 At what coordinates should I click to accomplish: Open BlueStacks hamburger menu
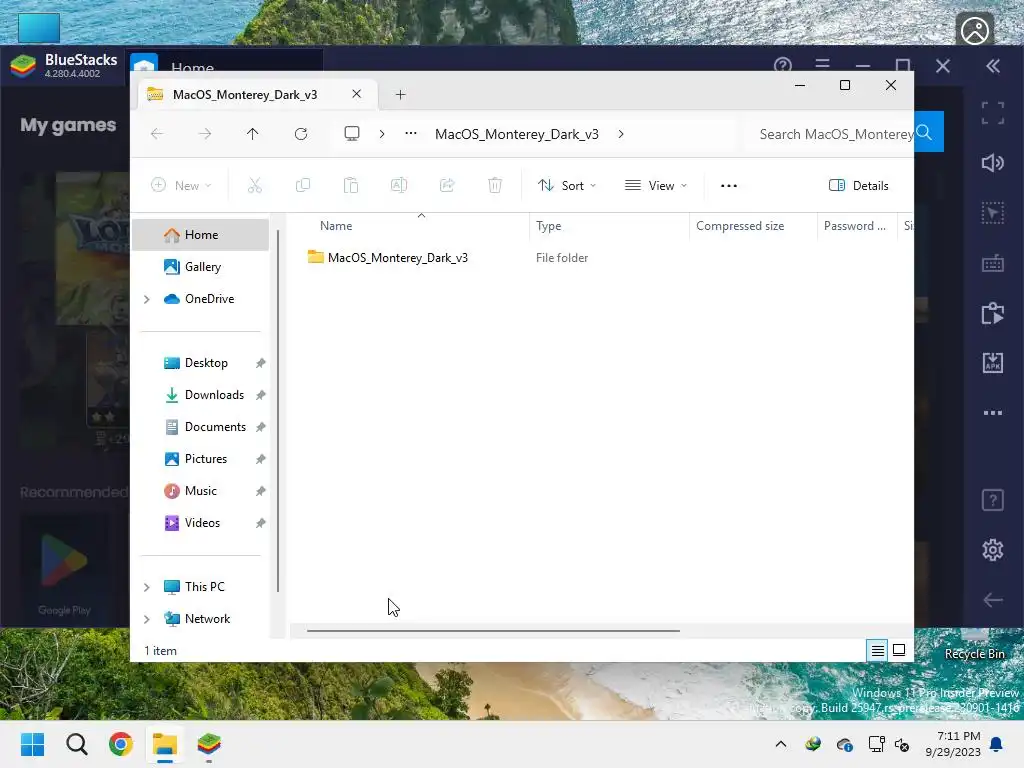[822, 65]
